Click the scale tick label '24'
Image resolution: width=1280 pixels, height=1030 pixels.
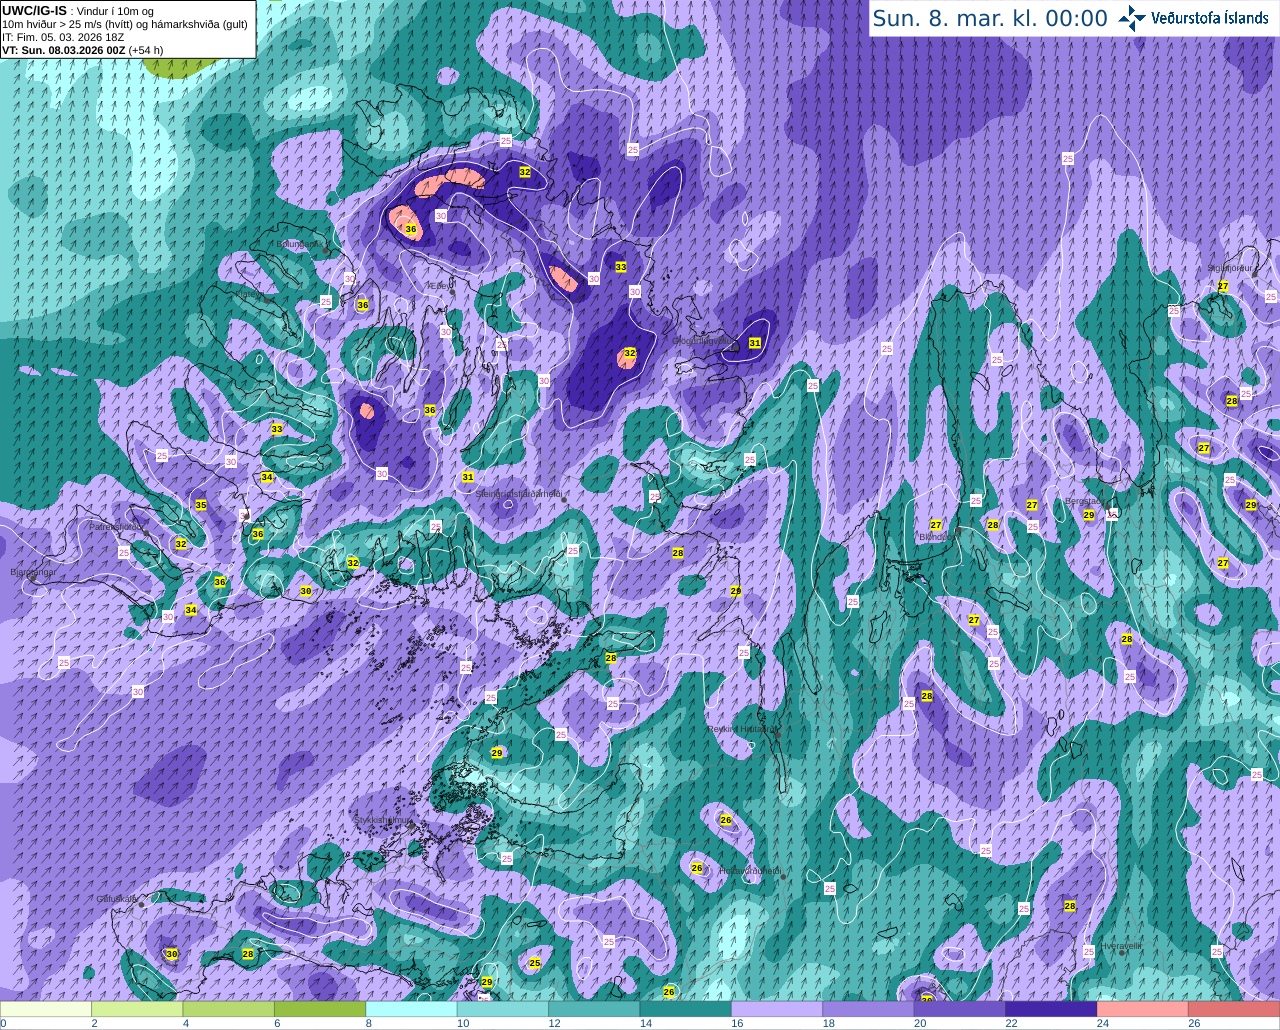tap(1102, 1024)
